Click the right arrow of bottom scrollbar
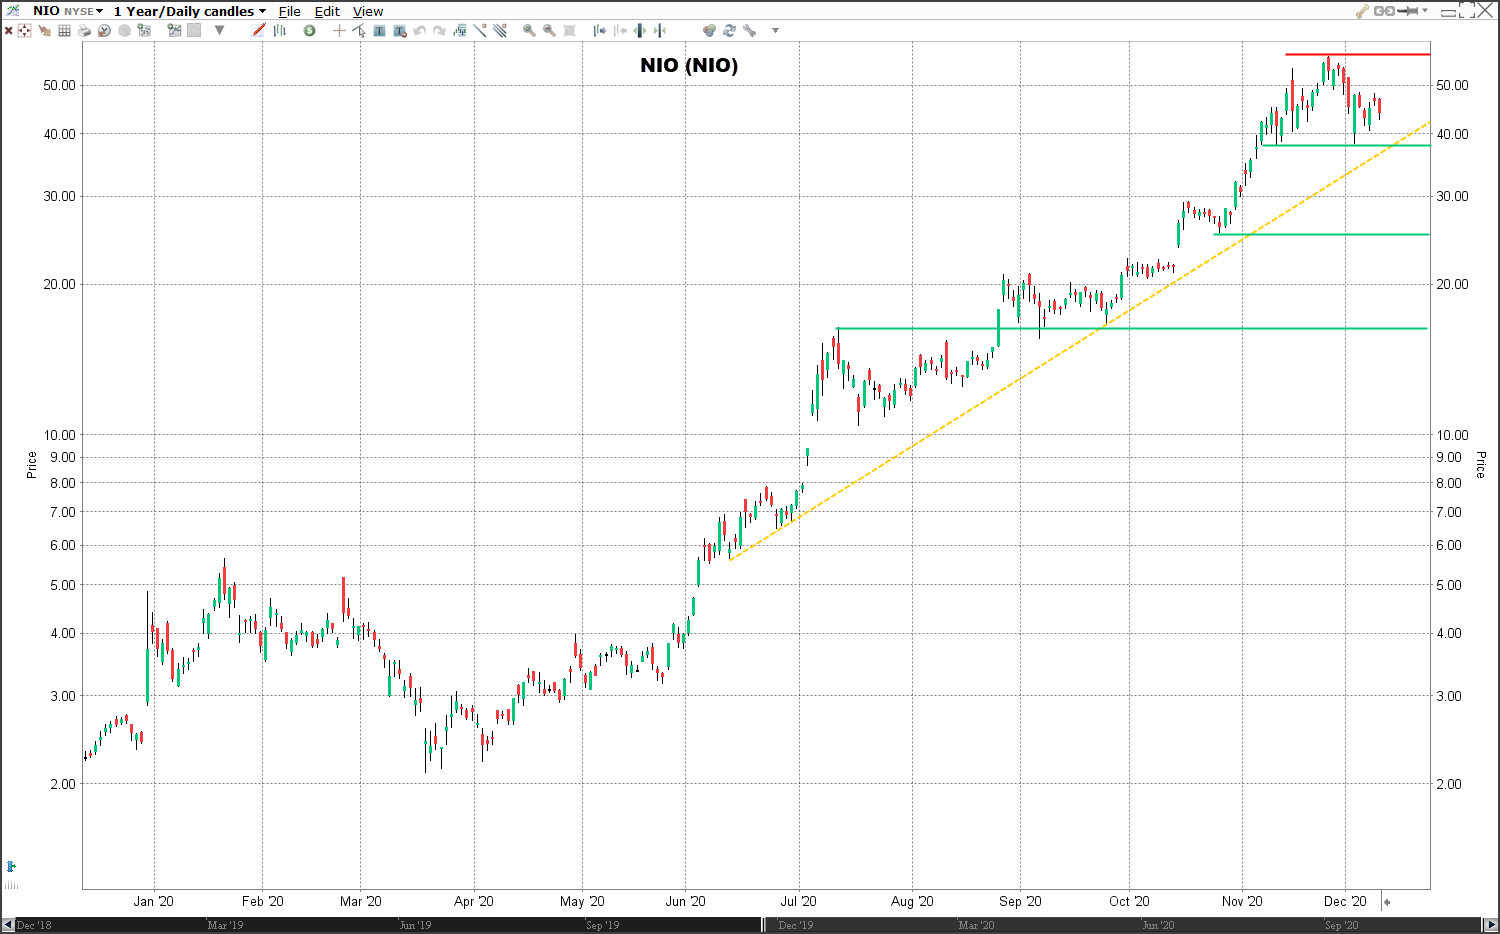 [1491, 925]
